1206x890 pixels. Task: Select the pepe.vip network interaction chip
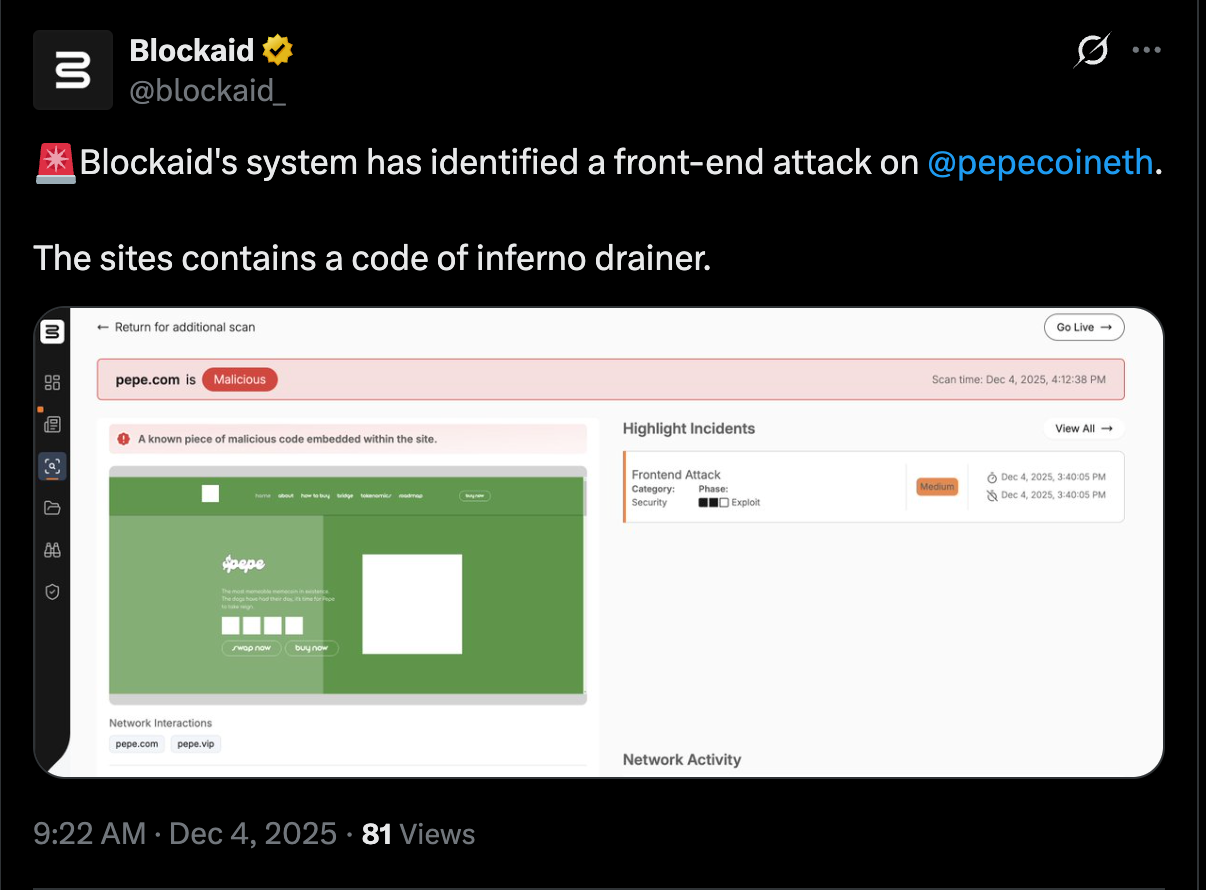click(x=195, y=744)
